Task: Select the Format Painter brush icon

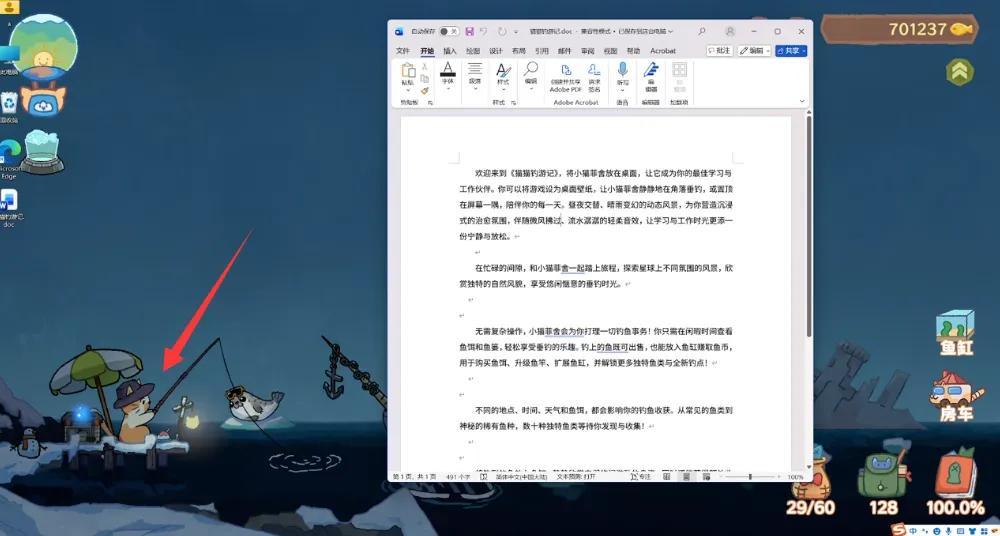Action: click(x=425, y=90)
